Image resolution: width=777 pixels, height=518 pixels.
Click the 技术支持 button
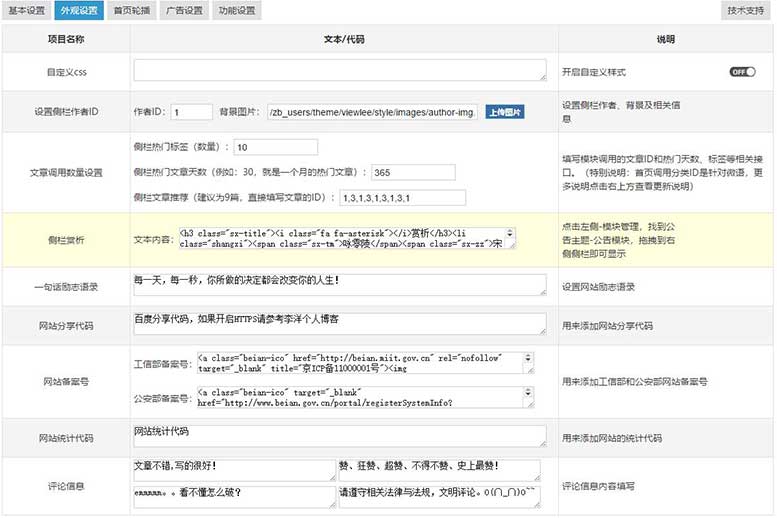coord(745,11)
